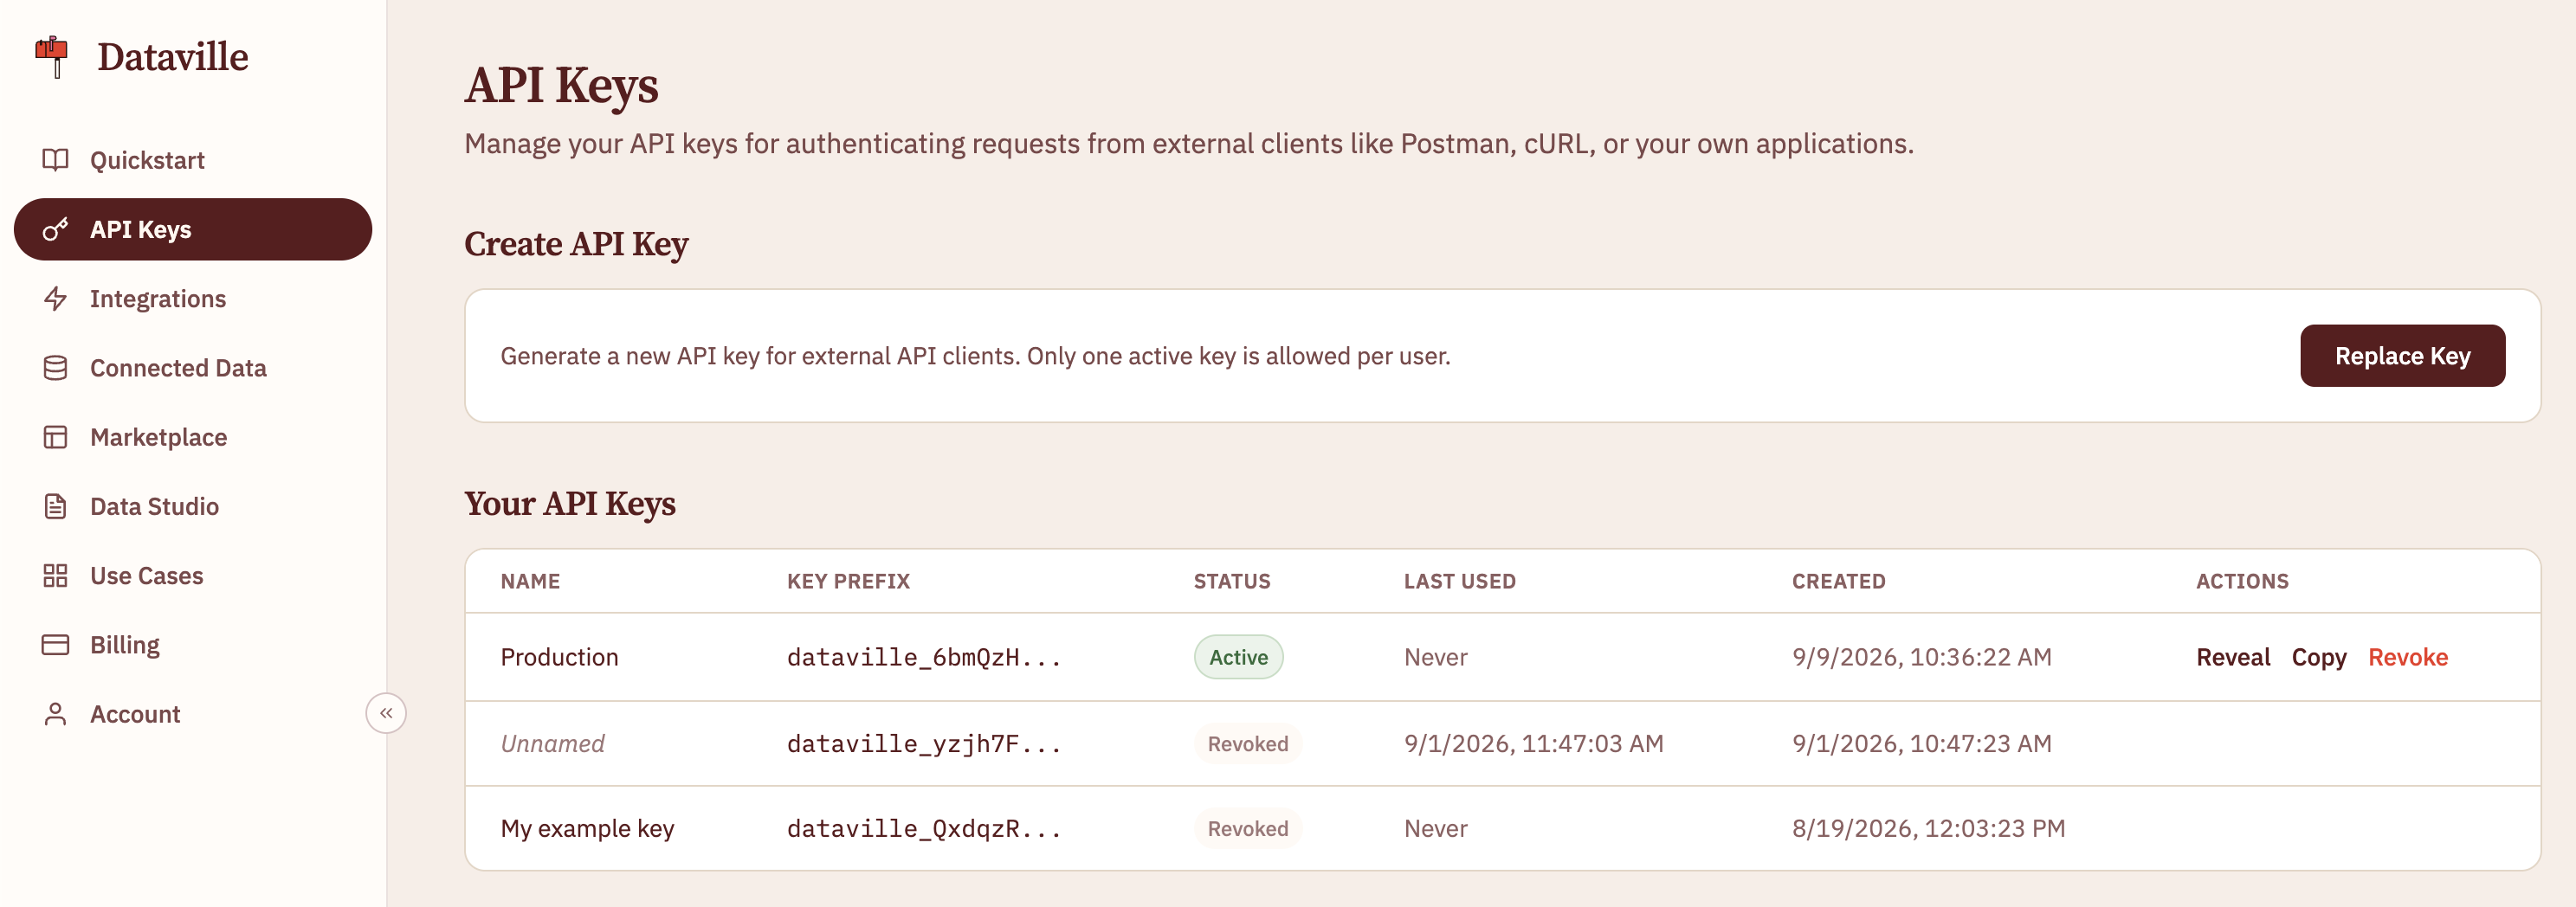2576x907 pixels.
Task: Click the Account person icon
Action: 55,714
